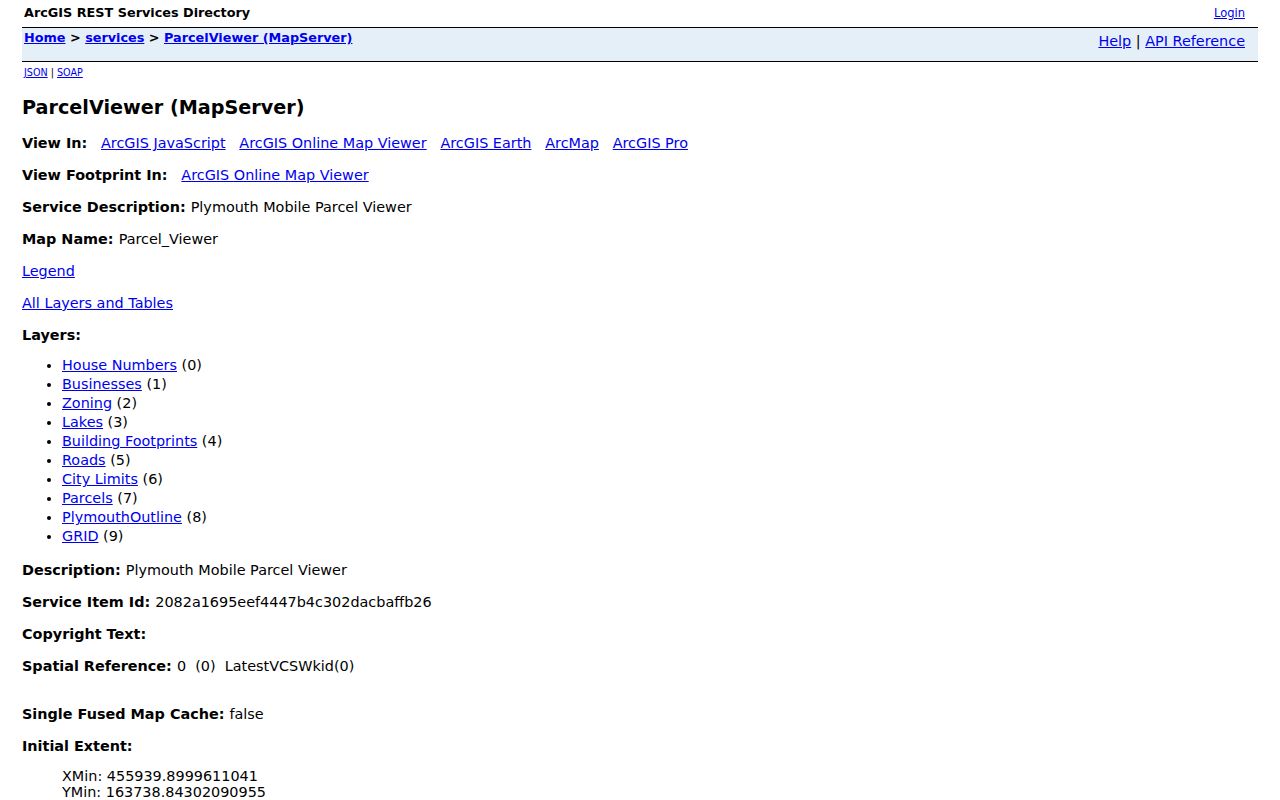Open the Lakes layer
1280x800 pixels.
[x=82, y=422]
